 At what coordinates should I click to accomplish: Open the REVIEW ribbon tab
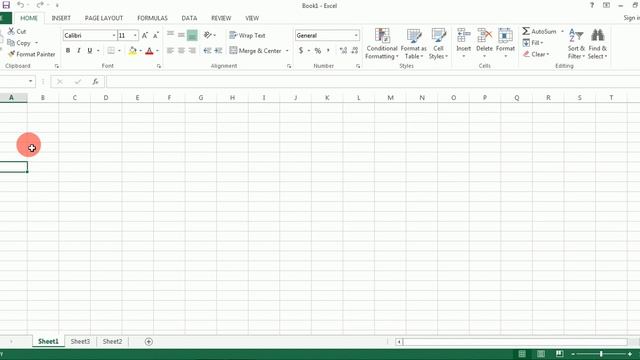(221, 18)
